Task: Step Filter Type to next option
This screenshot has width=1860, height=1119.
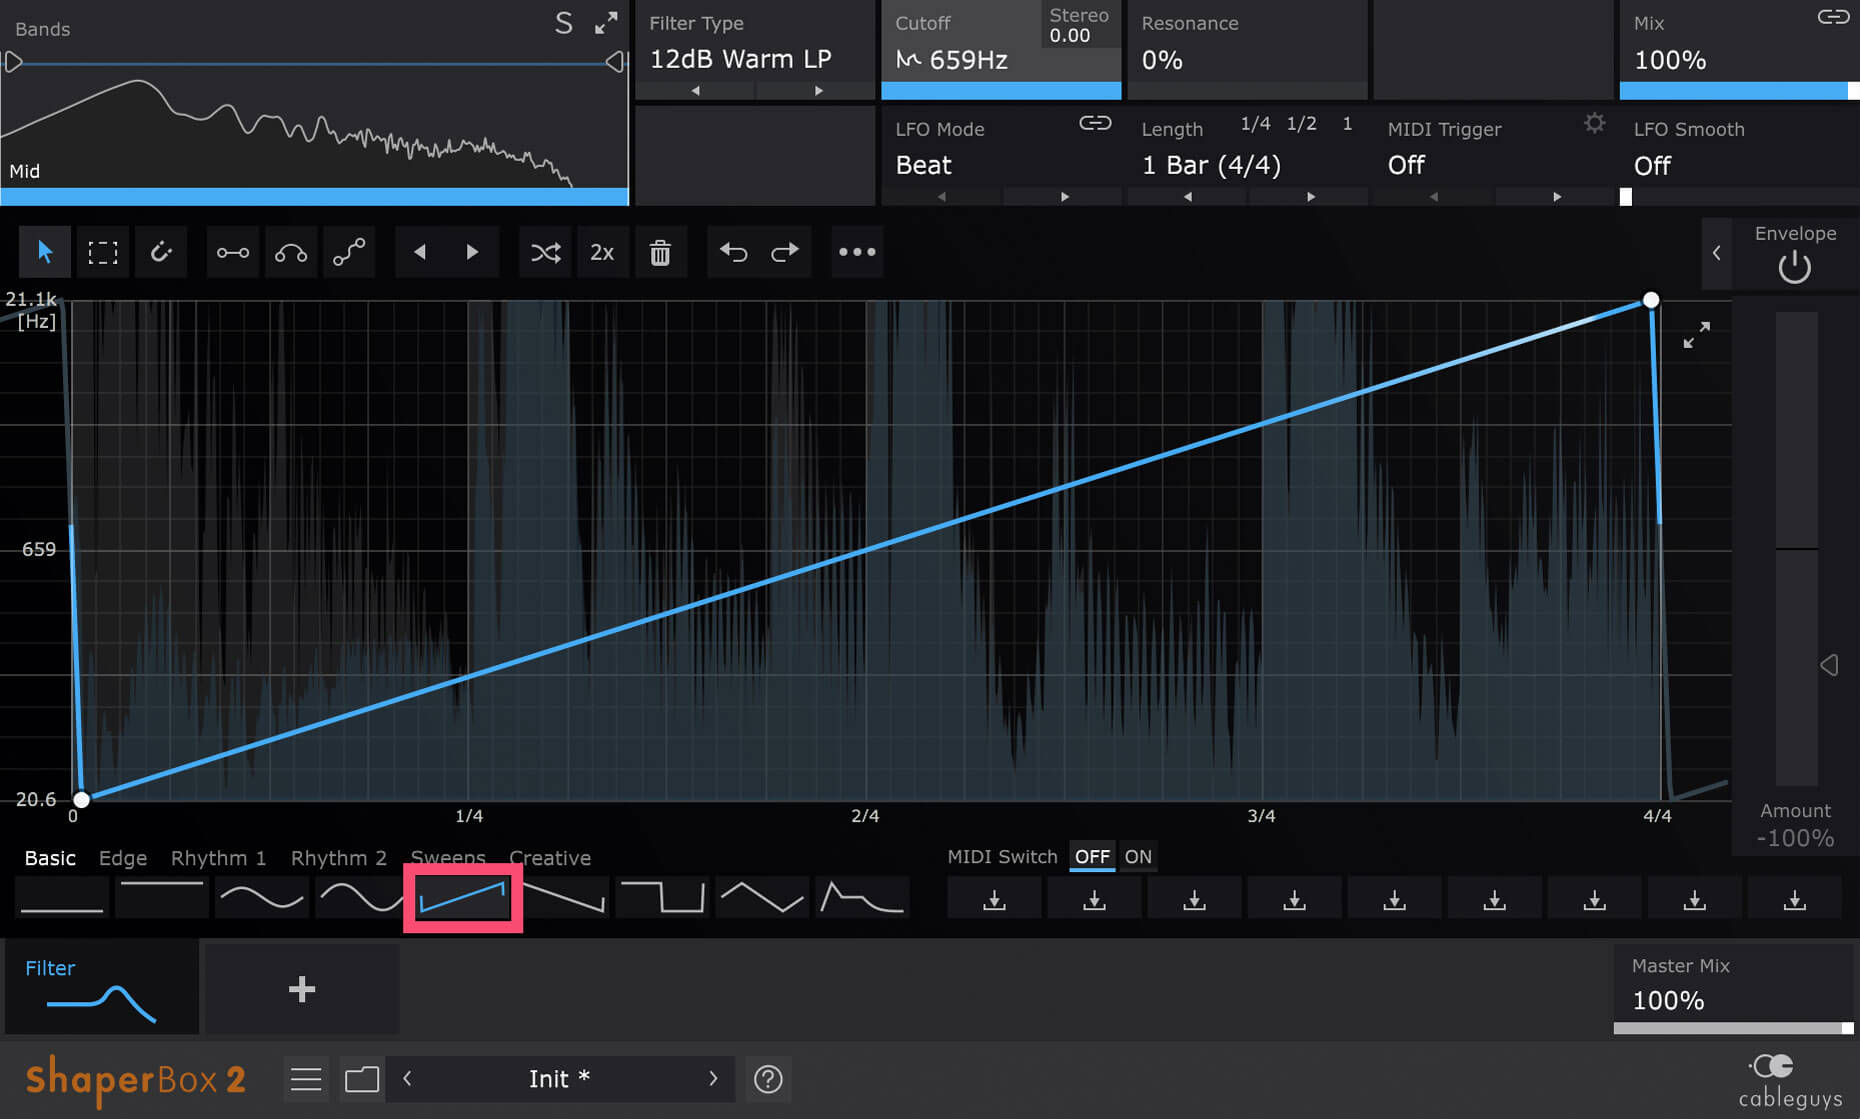Action: coord(818,91)
